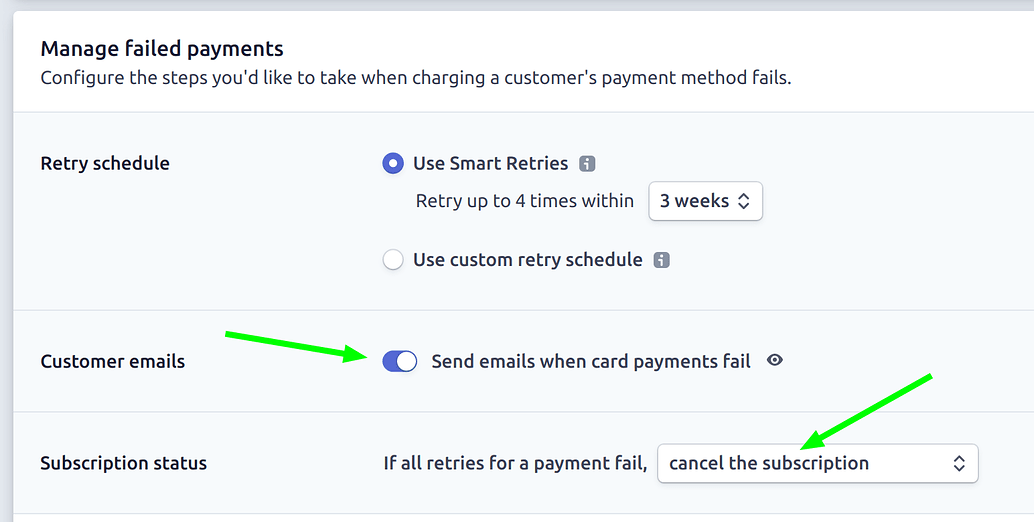Click the Manage failed payments heading

pos(162,48)
